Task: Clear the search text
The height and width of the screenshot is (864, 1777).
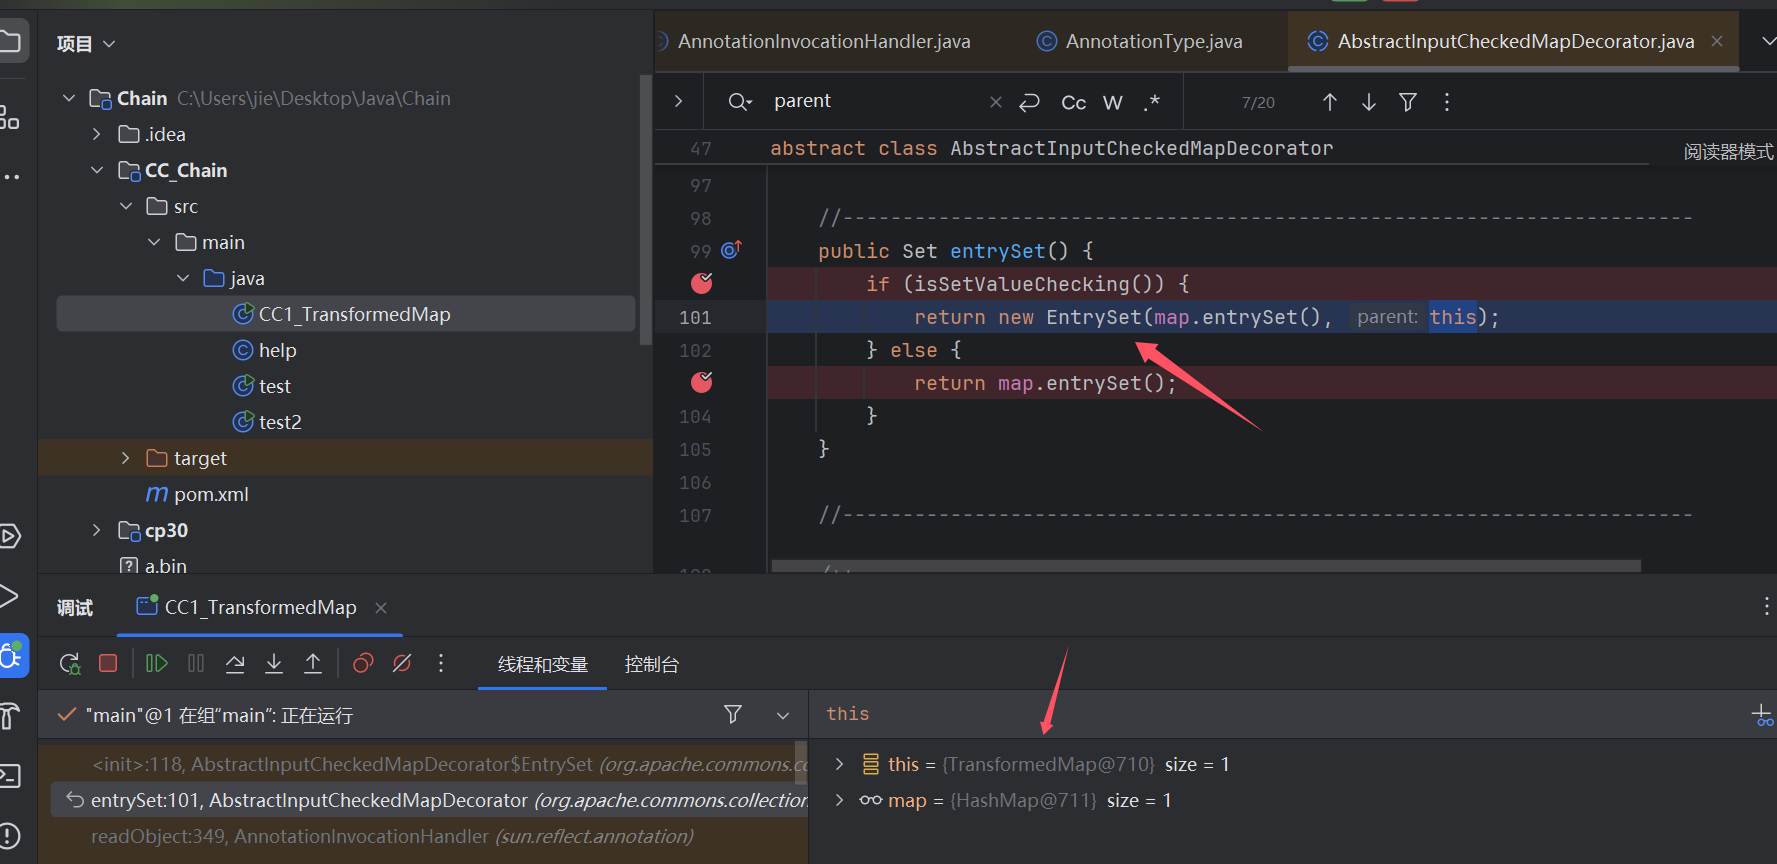Action: [x=995, y=102]
